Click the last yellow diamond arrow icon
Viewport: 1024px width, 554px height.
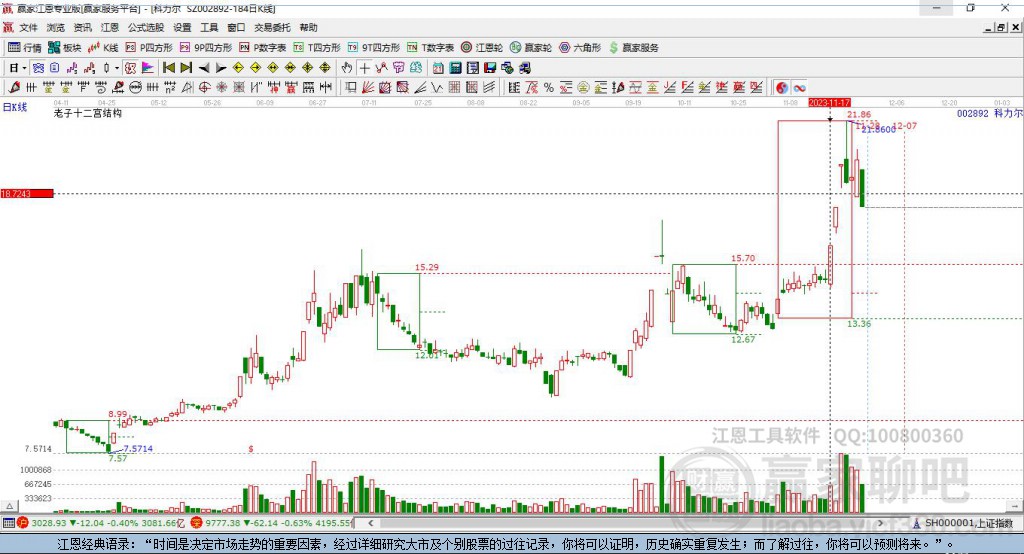pos(325,68)
